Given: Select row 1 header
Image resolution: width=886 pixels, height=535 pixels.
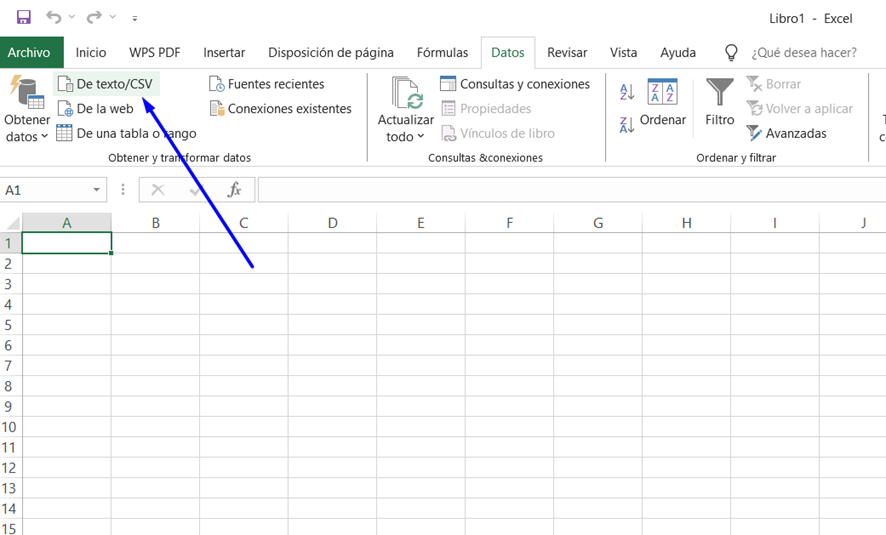Looking at the screenshot, I should 10,243.
